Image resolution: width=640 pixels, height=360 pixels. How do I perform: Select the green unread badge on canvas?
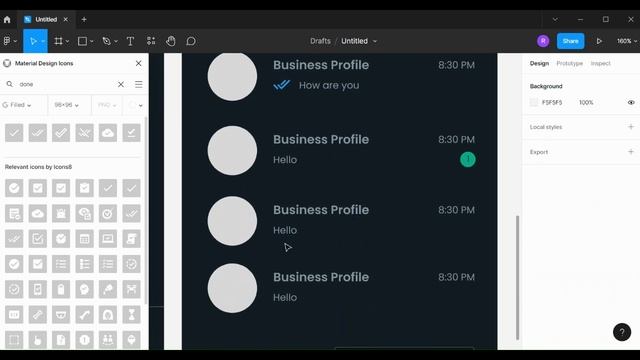point(468,160)
